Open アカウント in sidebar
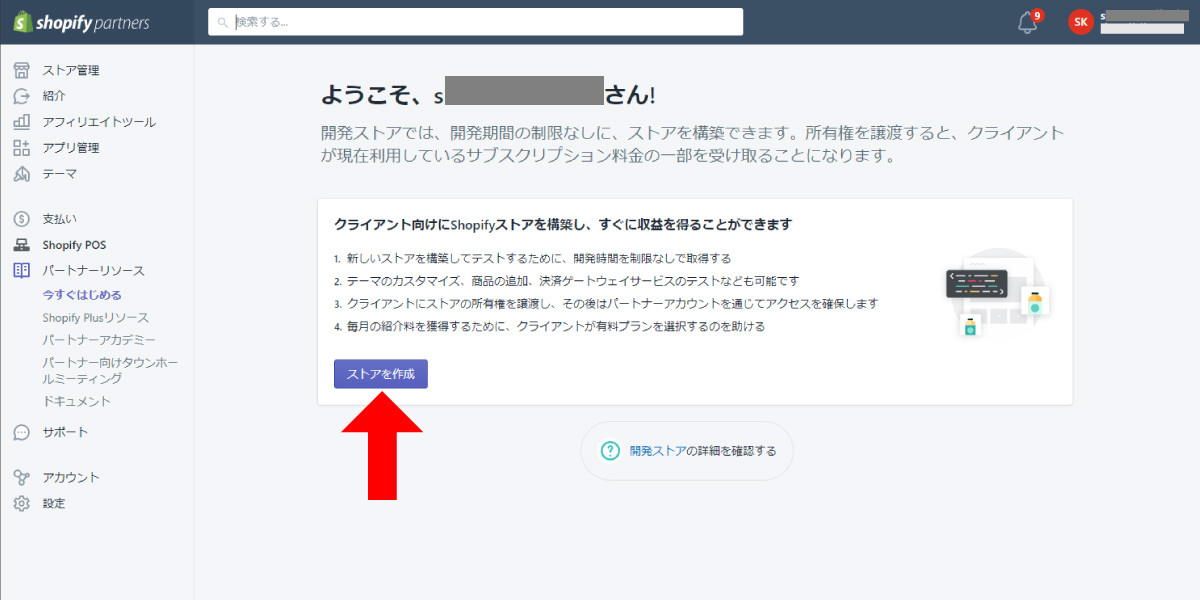Image resolution: width=1200 pixels, height=600 pixels. 71,477
